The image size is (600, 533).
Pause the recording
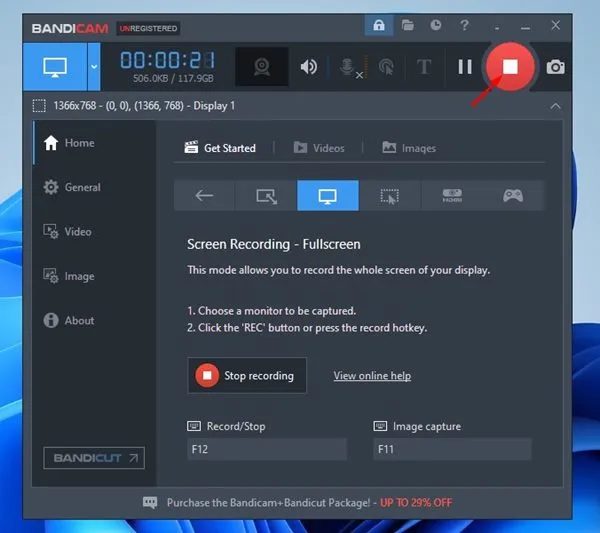pos(465,67)
